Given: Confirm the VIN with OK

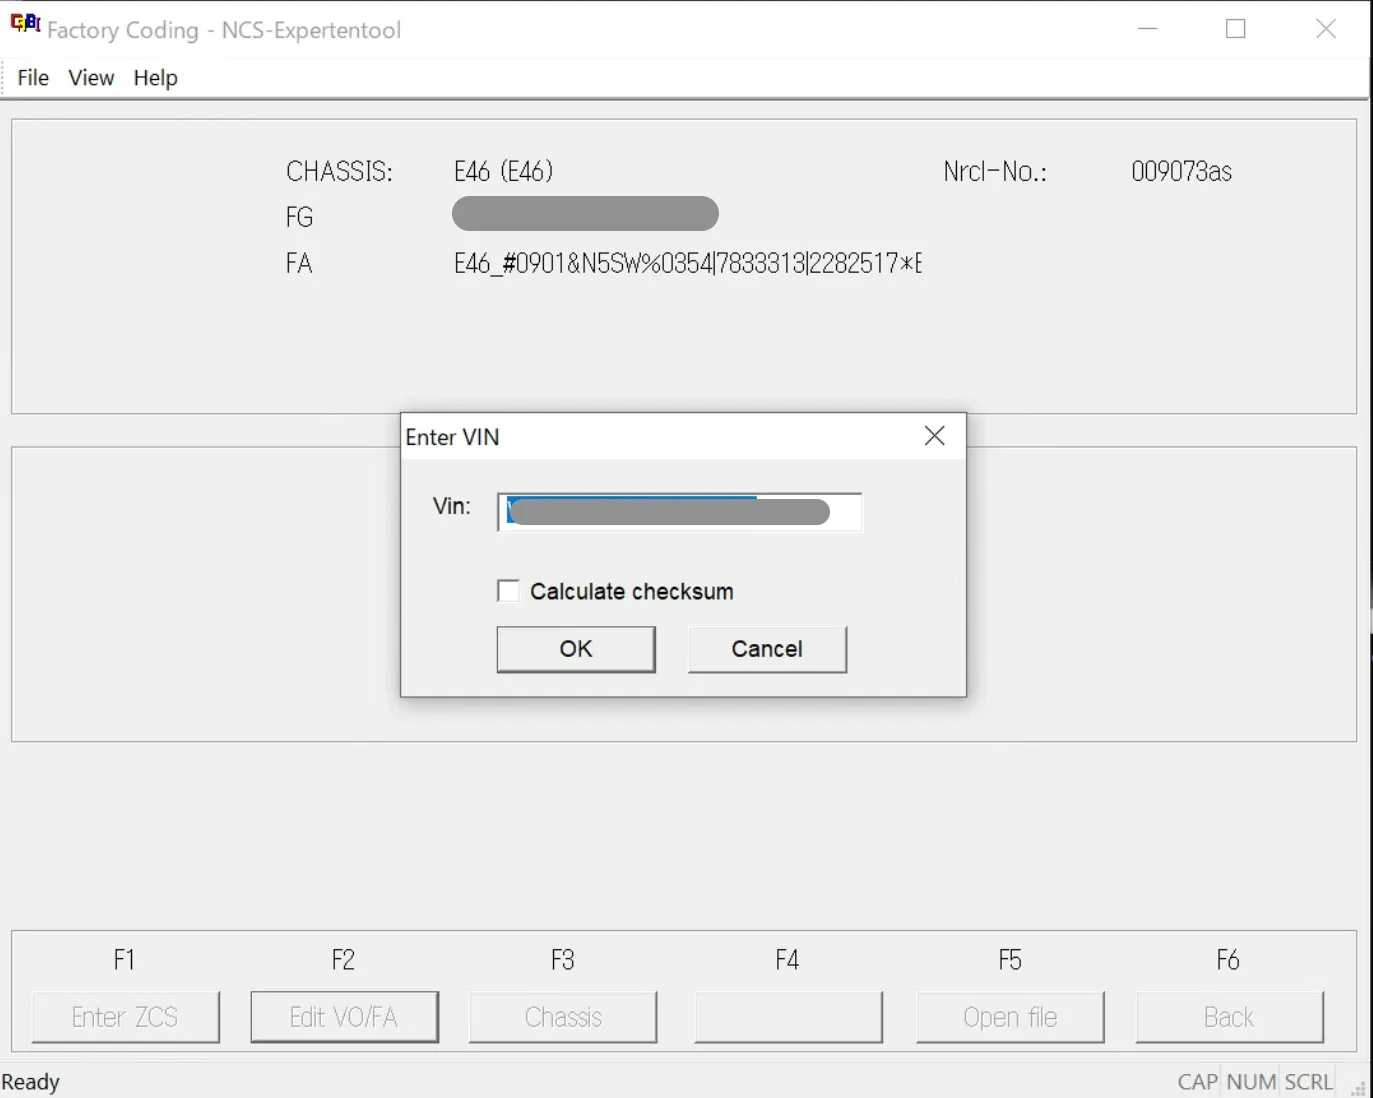Looking at the screenshot, I should 576,649.
